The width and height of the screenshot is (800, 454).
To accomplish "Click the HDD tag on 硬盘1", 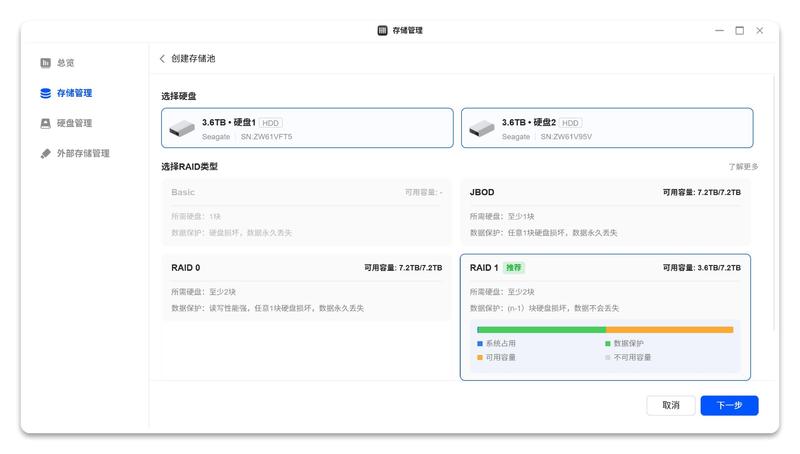I will click(270, 123).
